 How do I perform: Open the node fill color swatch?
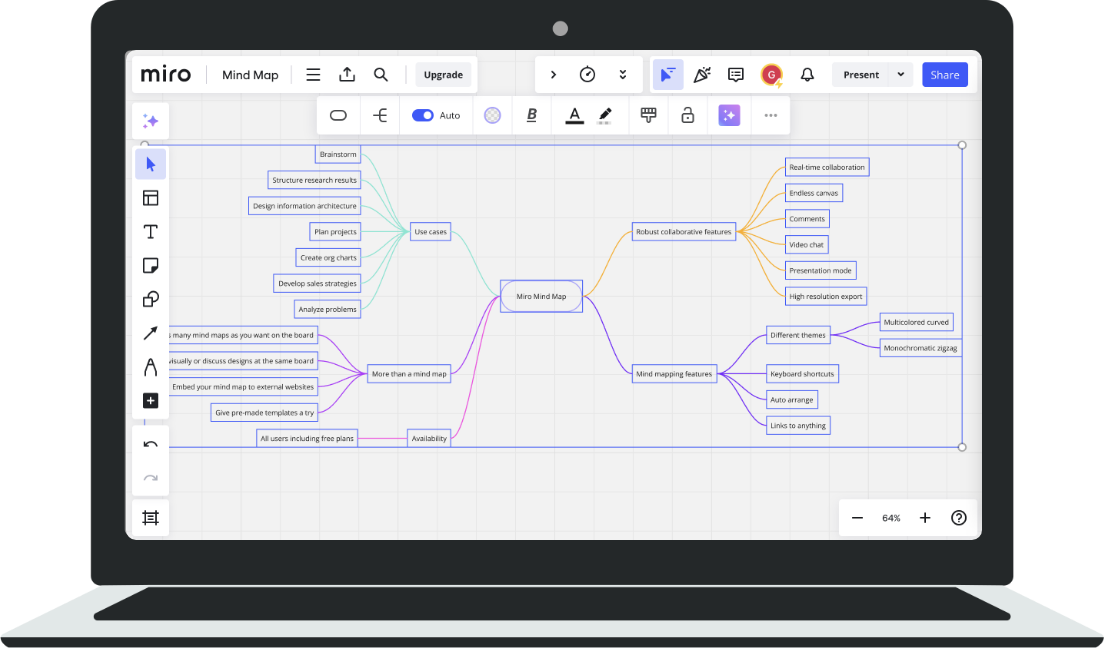tap(492, 116)
